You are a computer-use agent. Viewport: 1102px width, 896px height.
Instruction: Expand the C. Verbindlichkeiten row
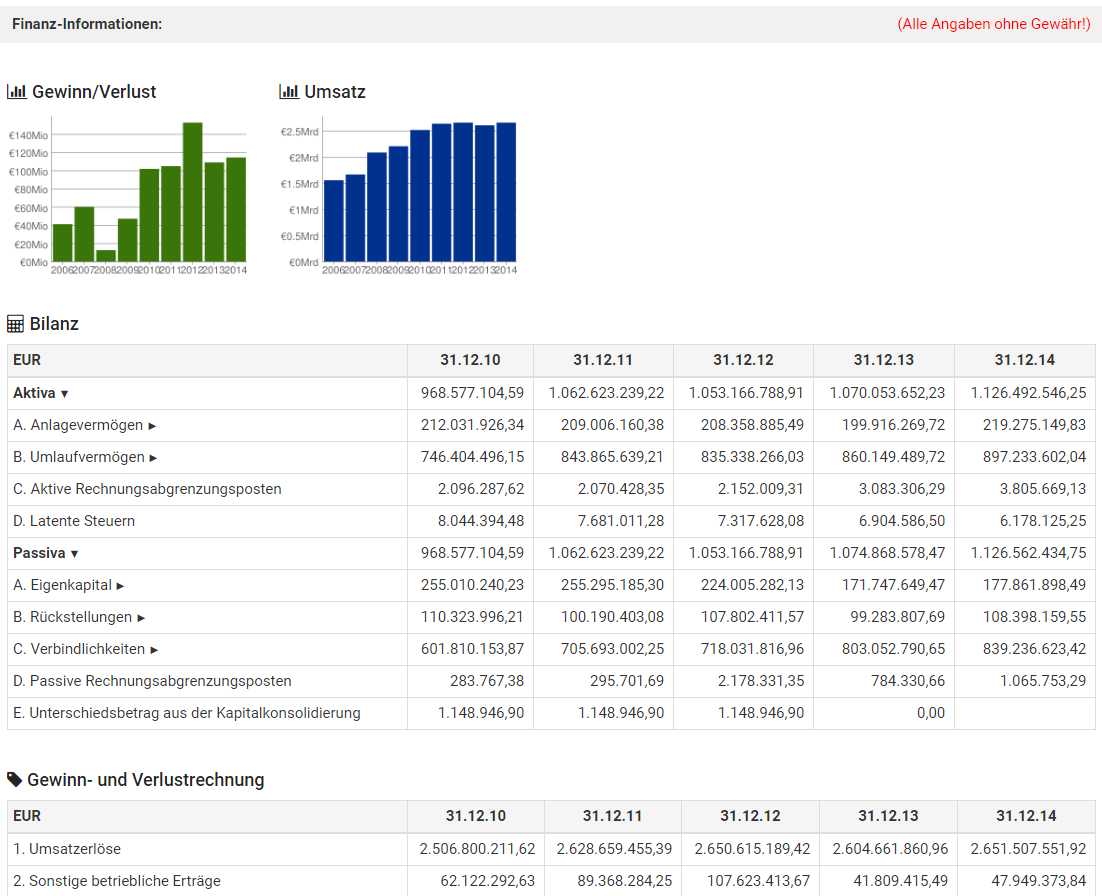click(154, 650)
